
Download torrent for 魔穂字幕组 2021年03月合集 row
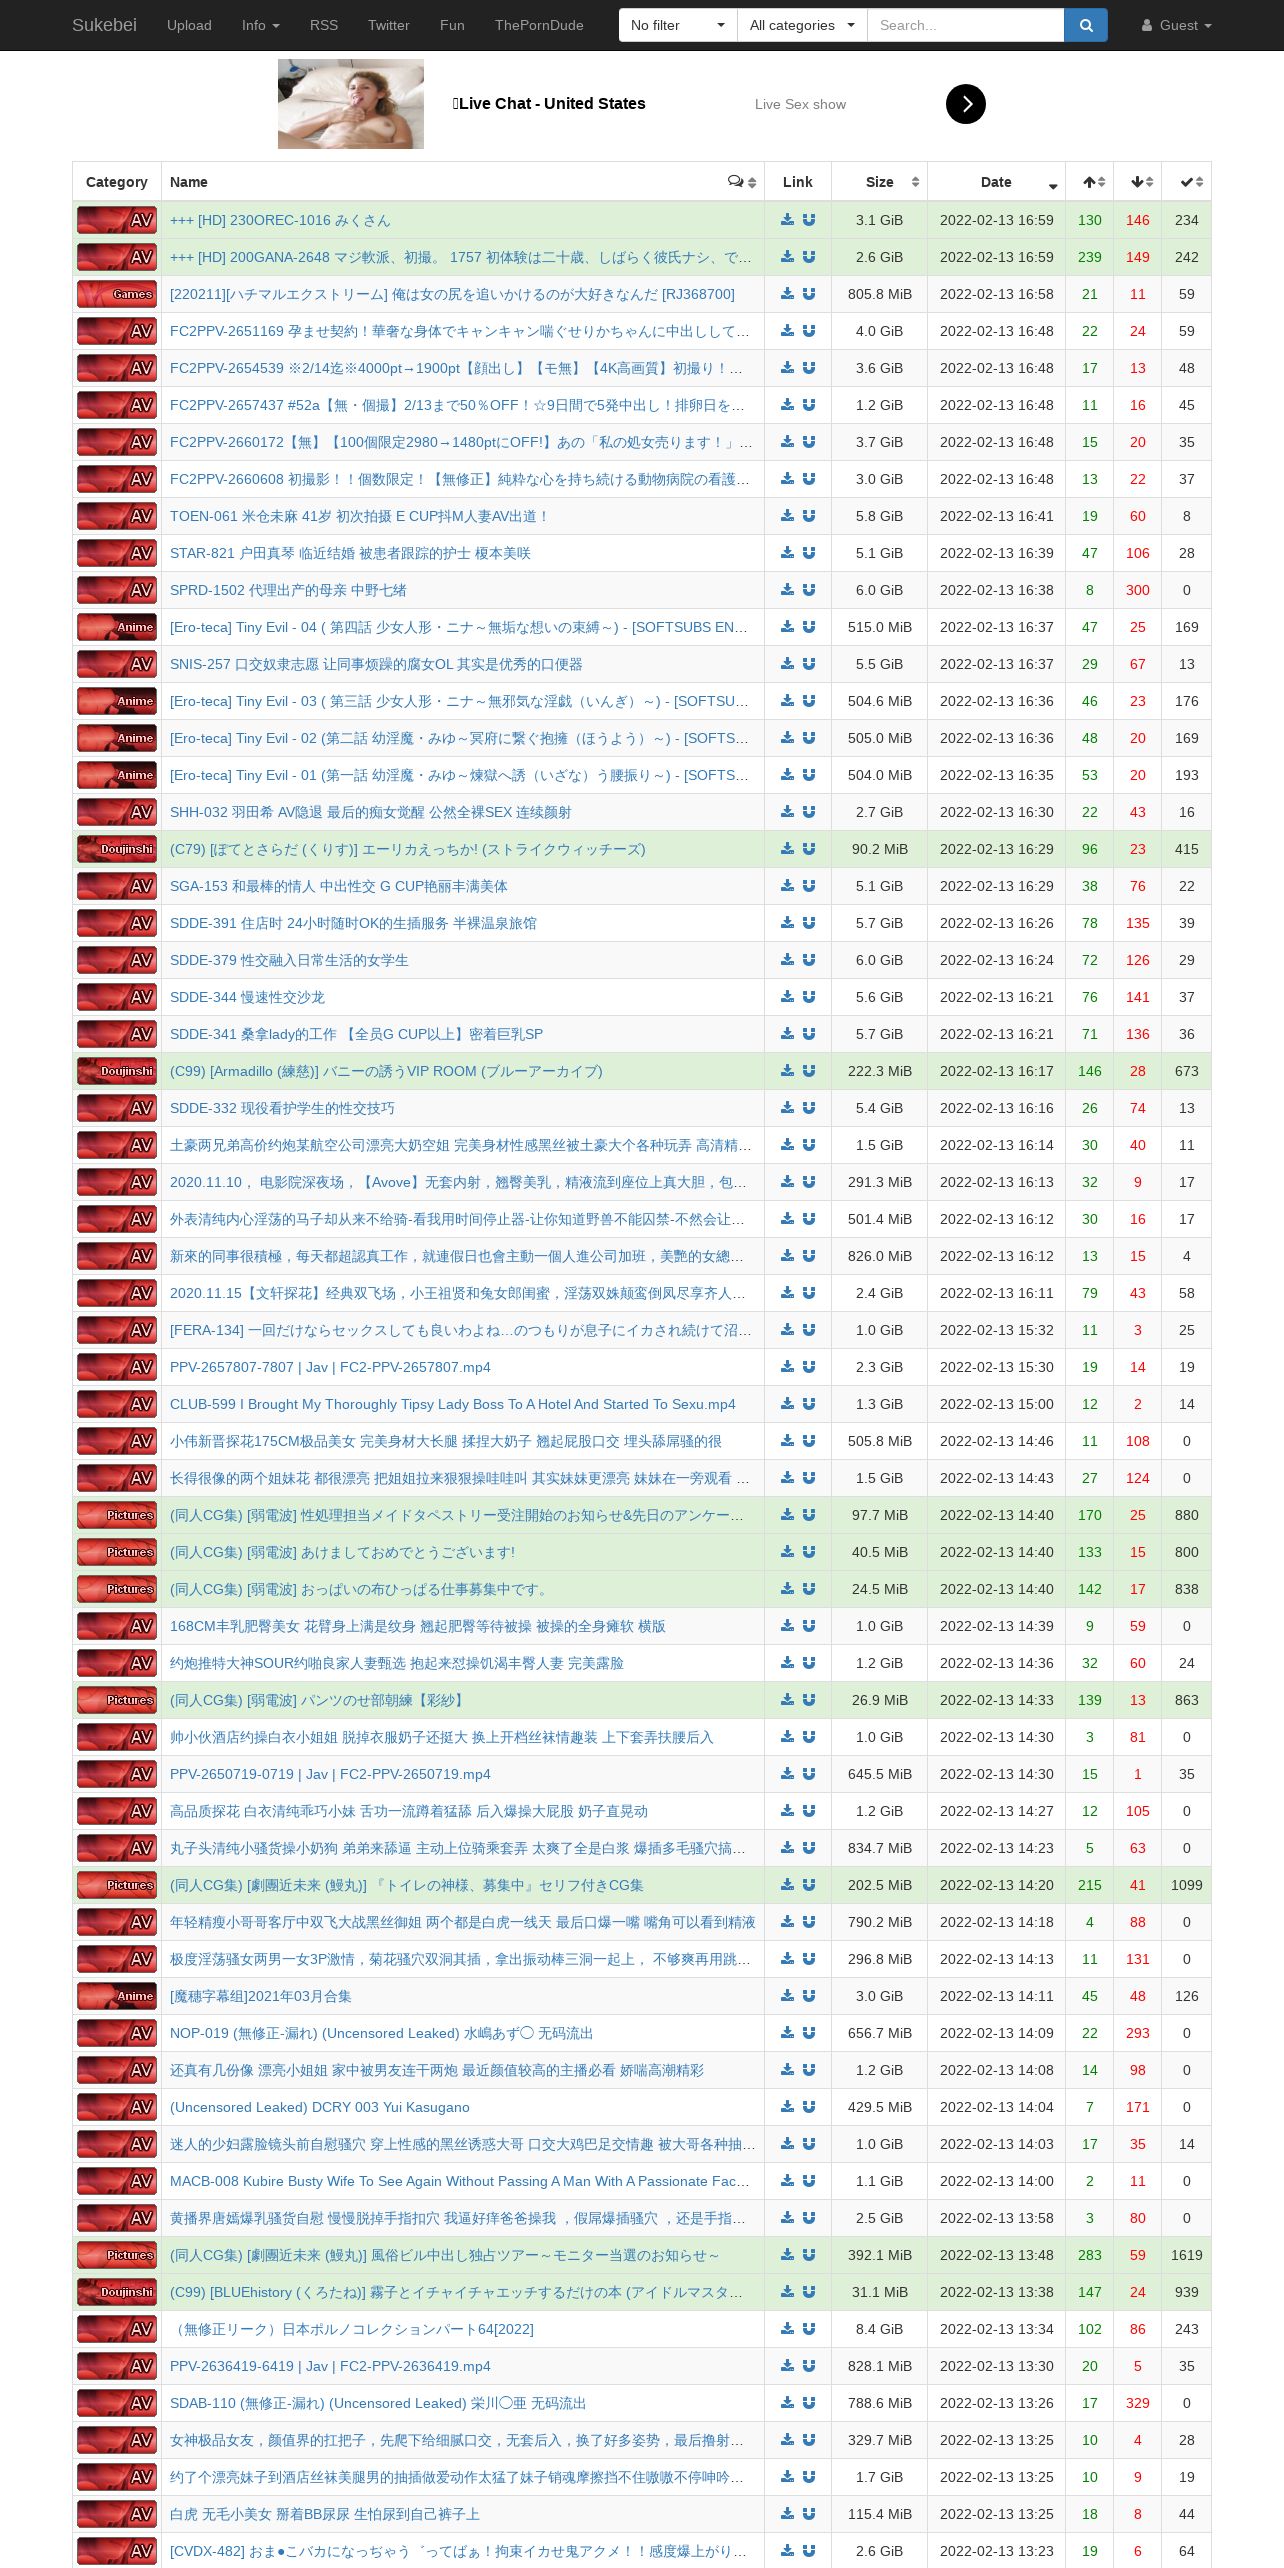(x=788, y=1996)
